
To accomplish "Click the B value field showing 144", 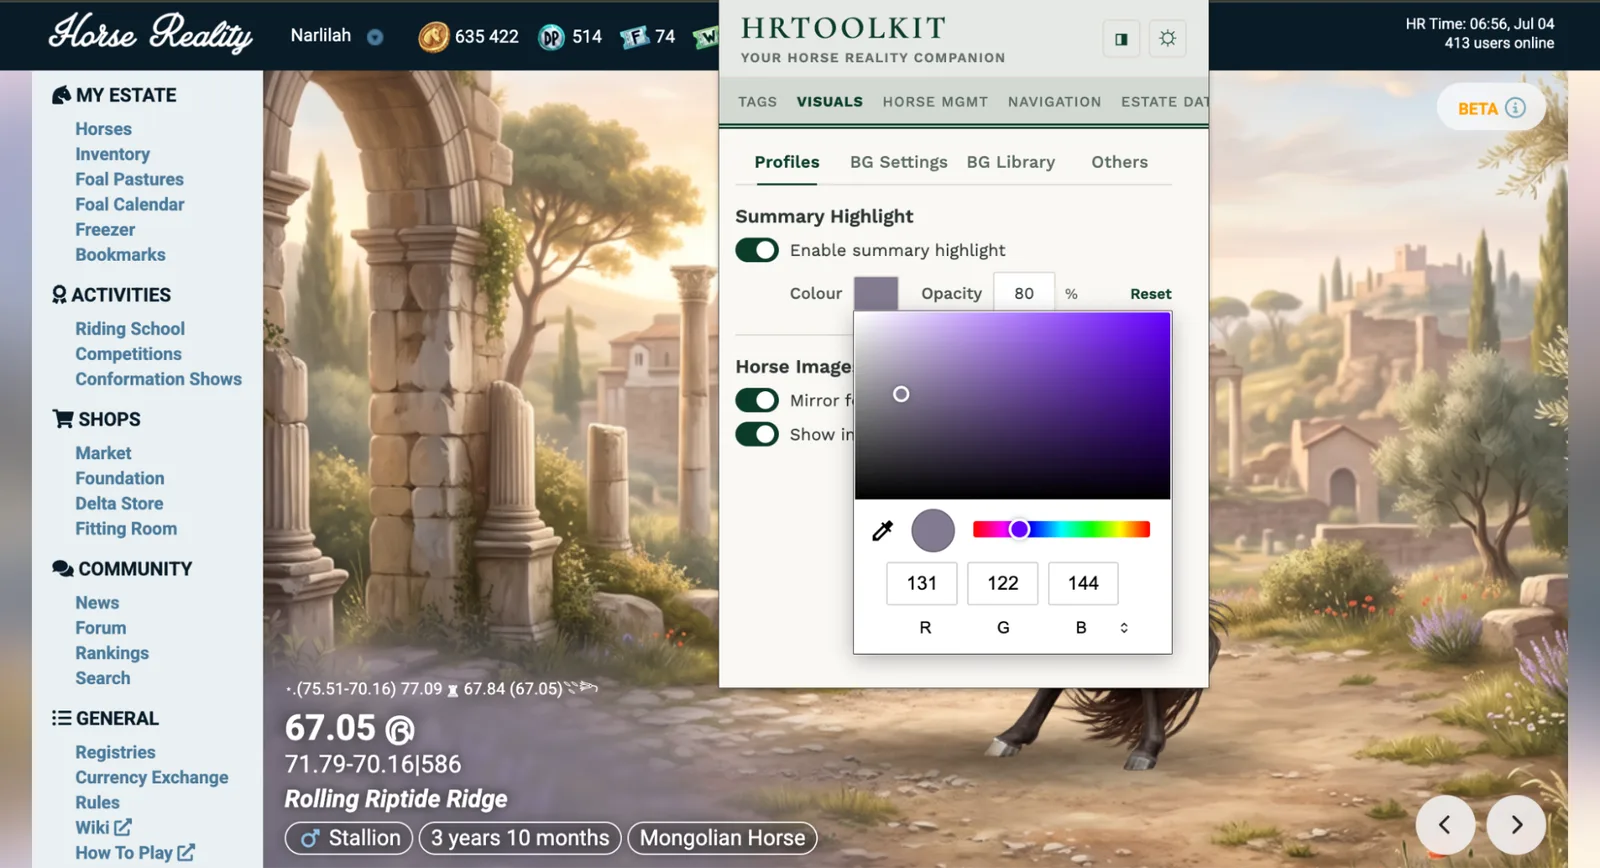I will [1083, 584].
